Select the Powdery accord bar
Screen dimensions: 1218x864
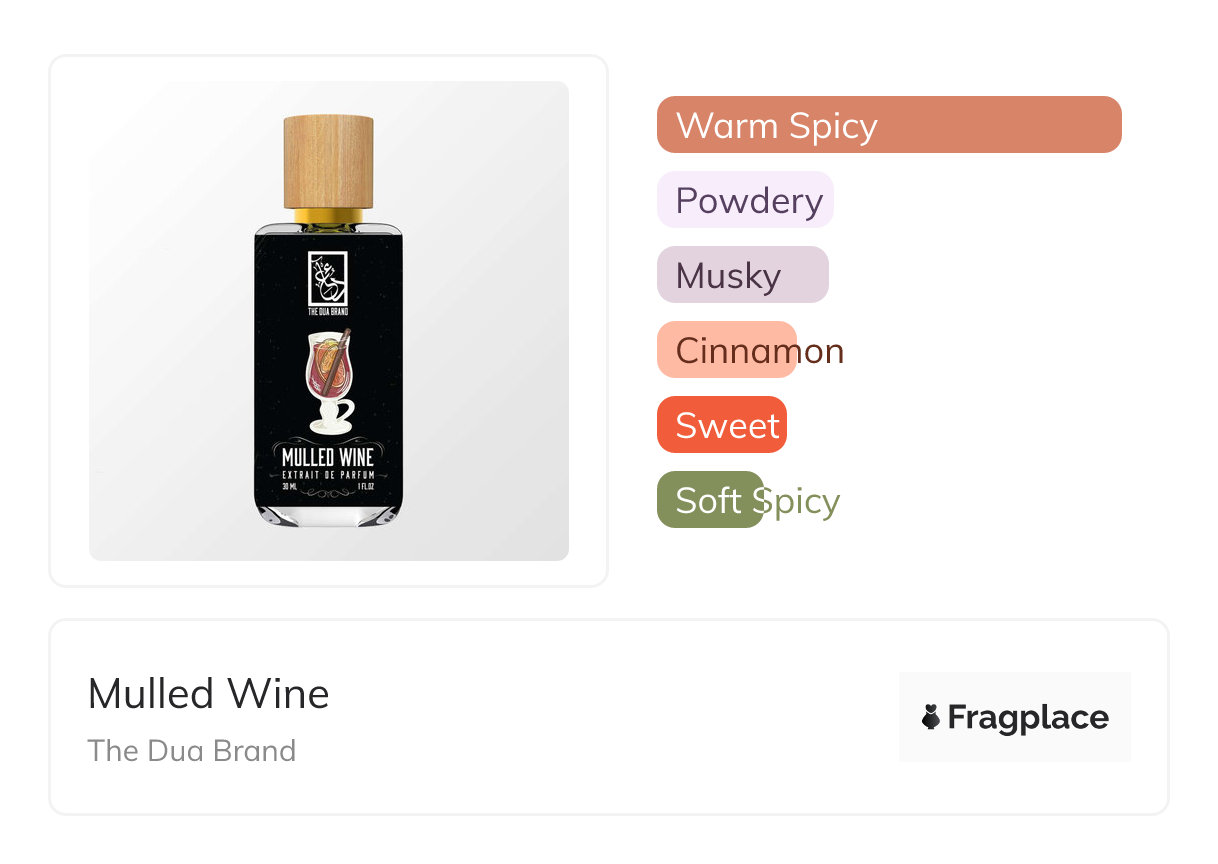[x=745, y=200]
